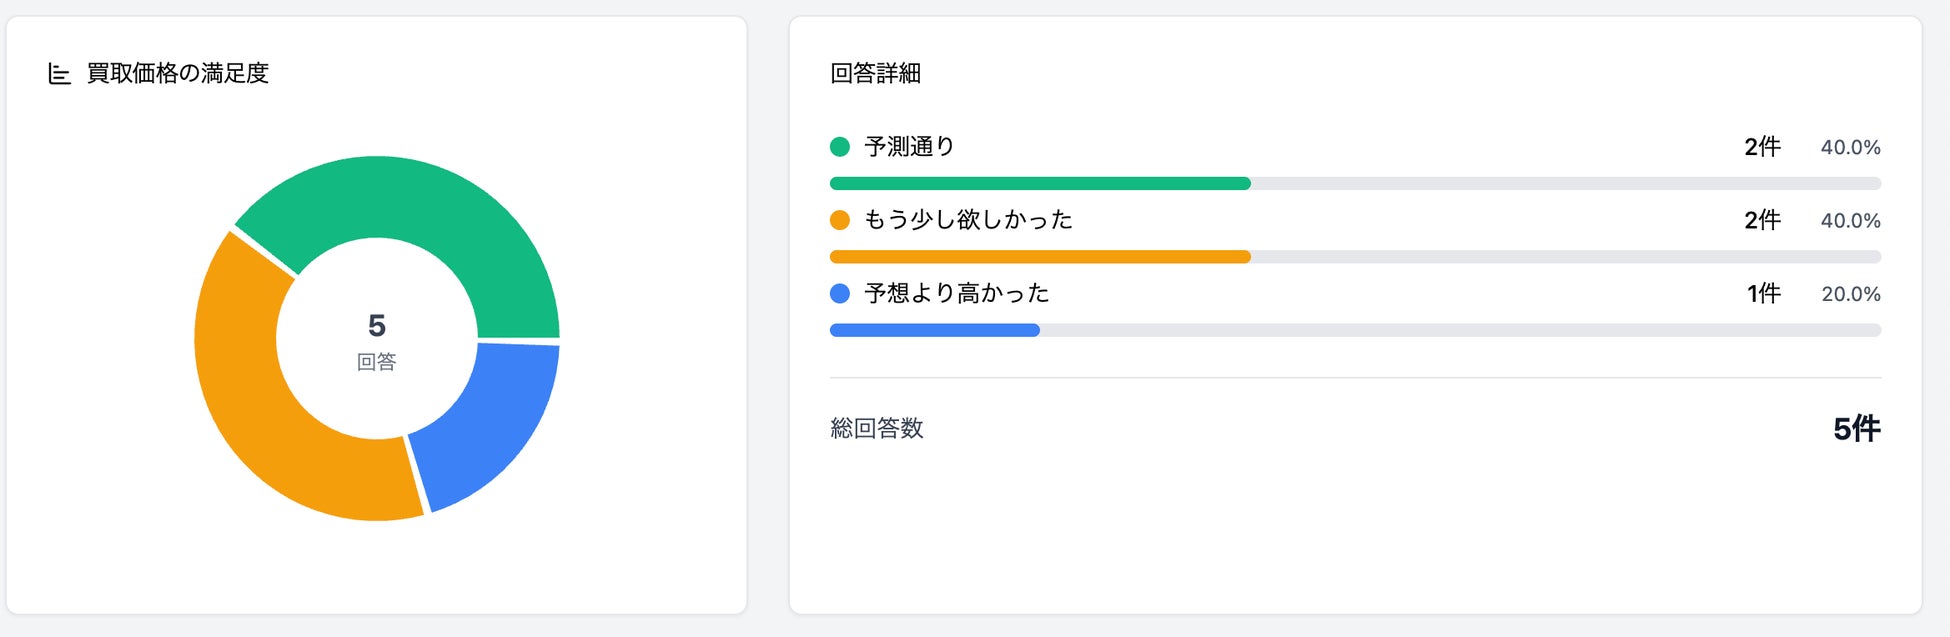This screenshot has height=637, width=1950.
Task: Click the 予想より高かった legend label
Action: 957,293
